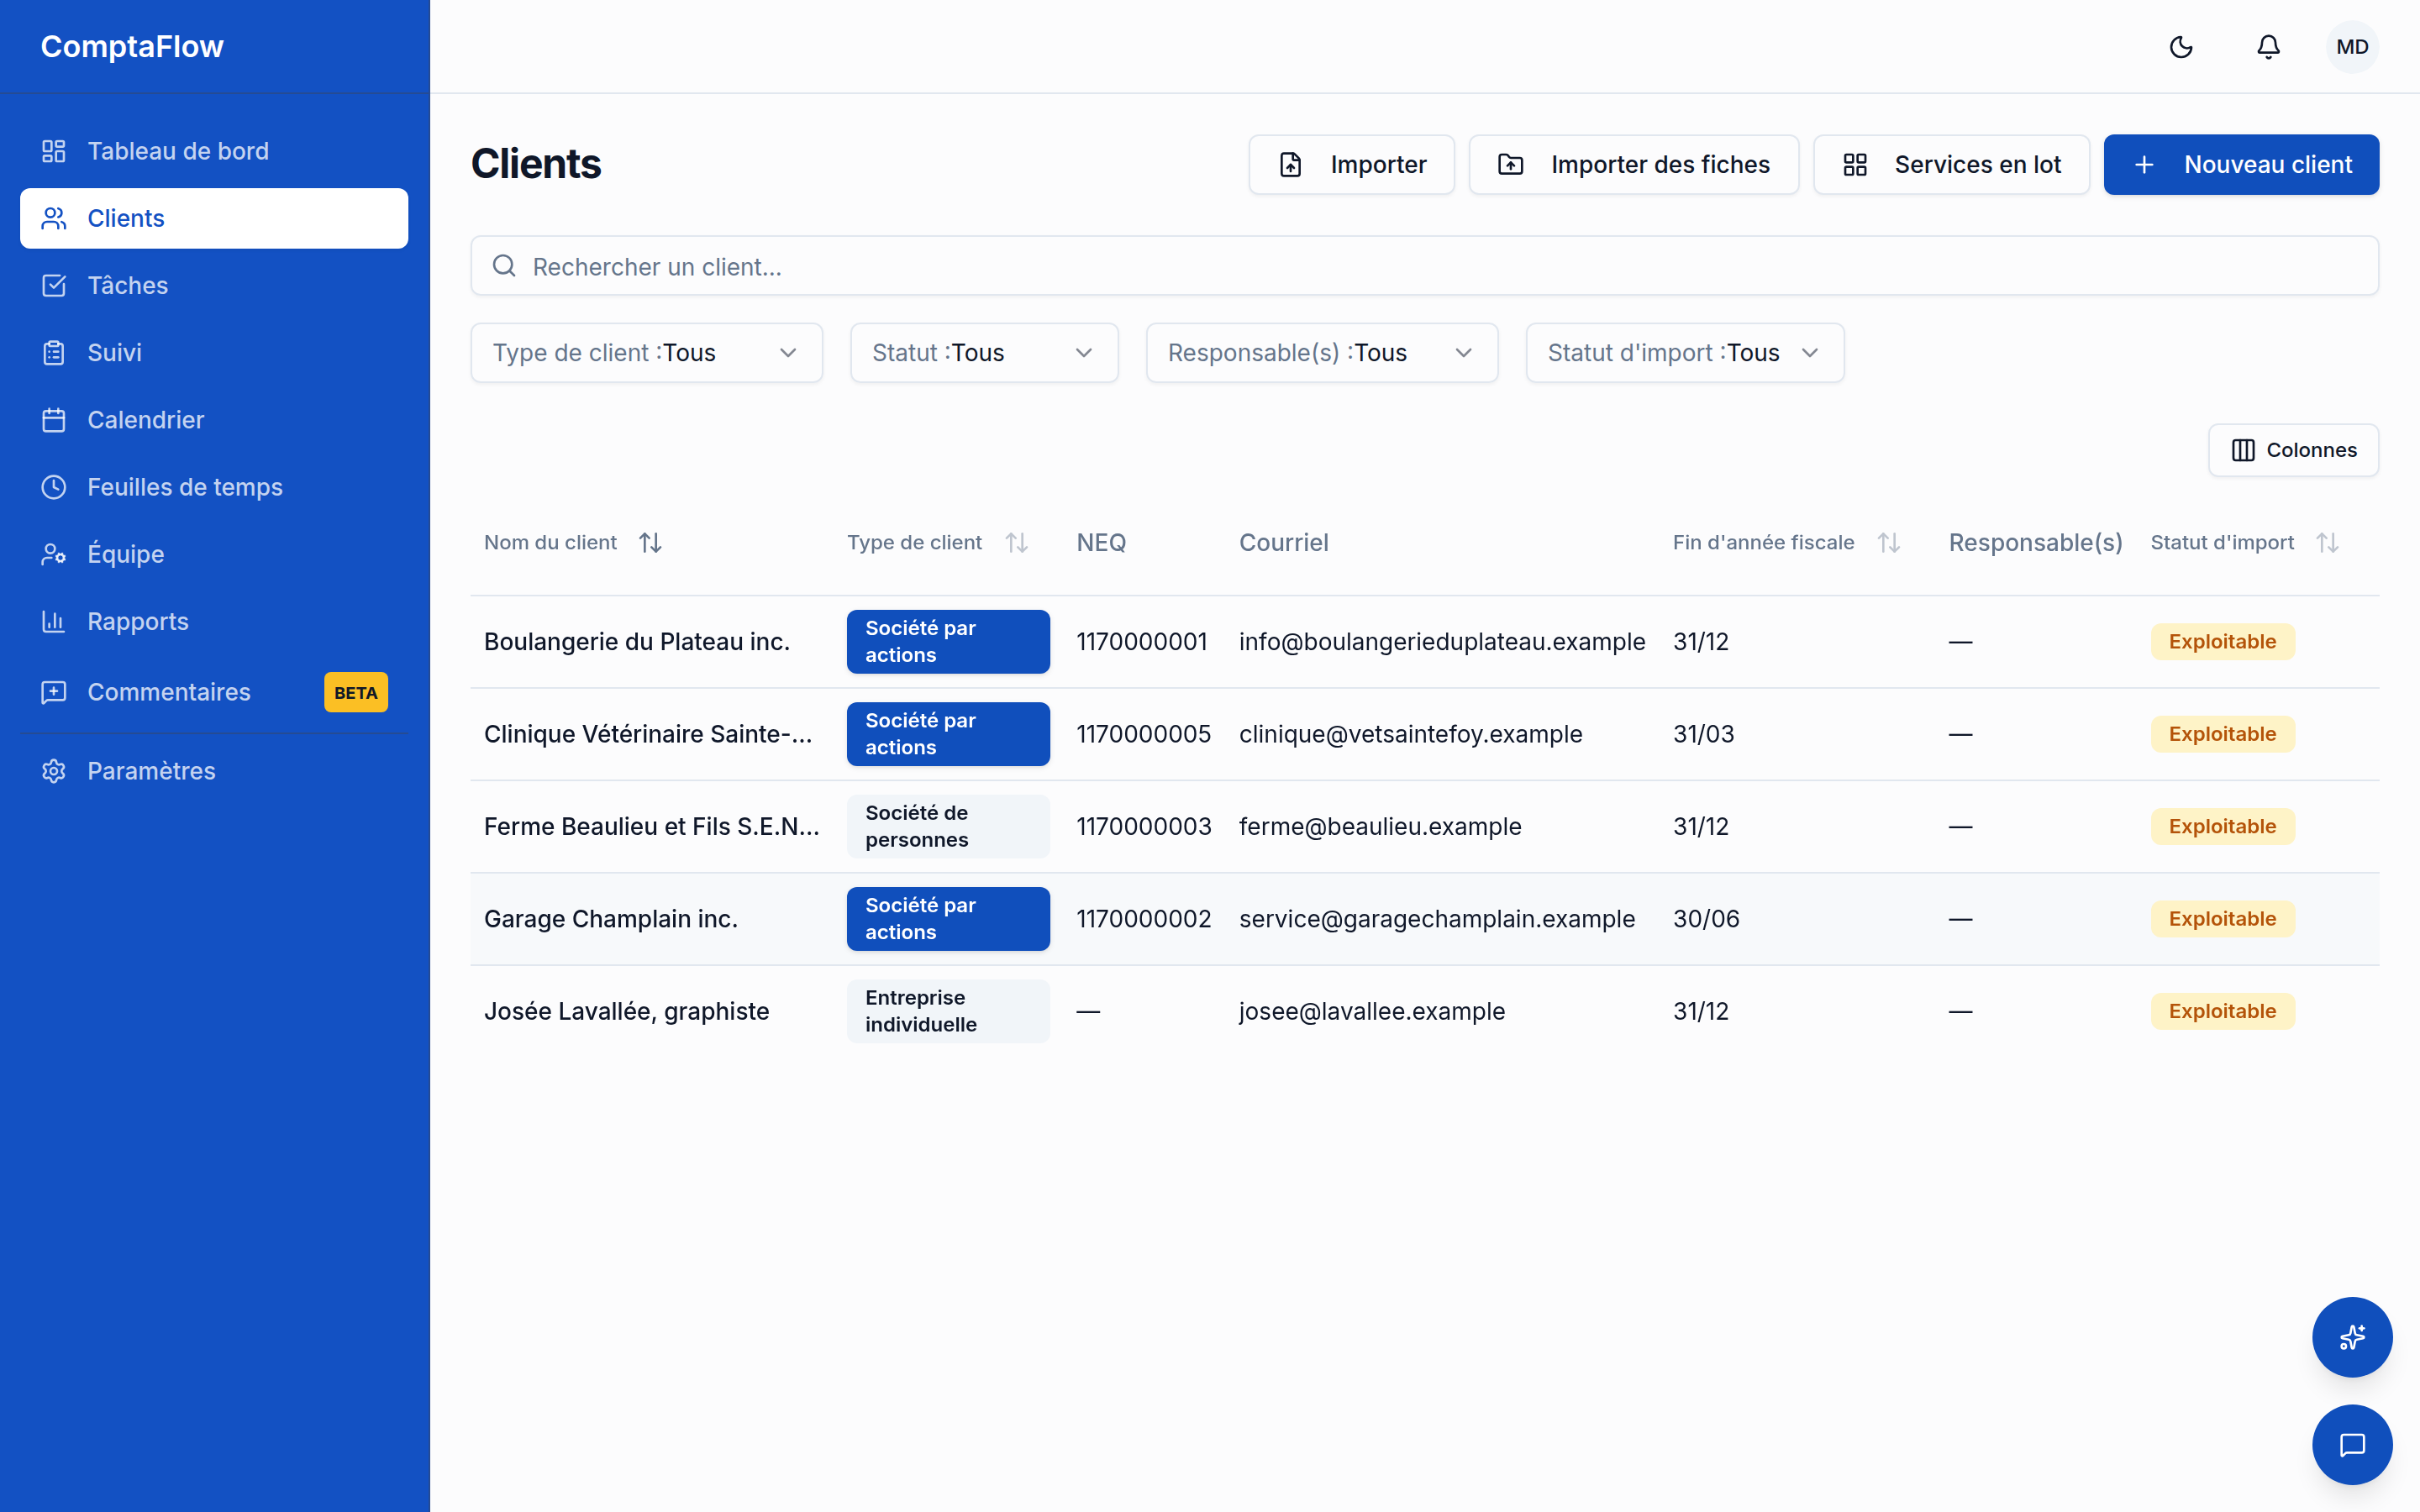
Task: Open notifications bell
Action: coord(2268,47)
